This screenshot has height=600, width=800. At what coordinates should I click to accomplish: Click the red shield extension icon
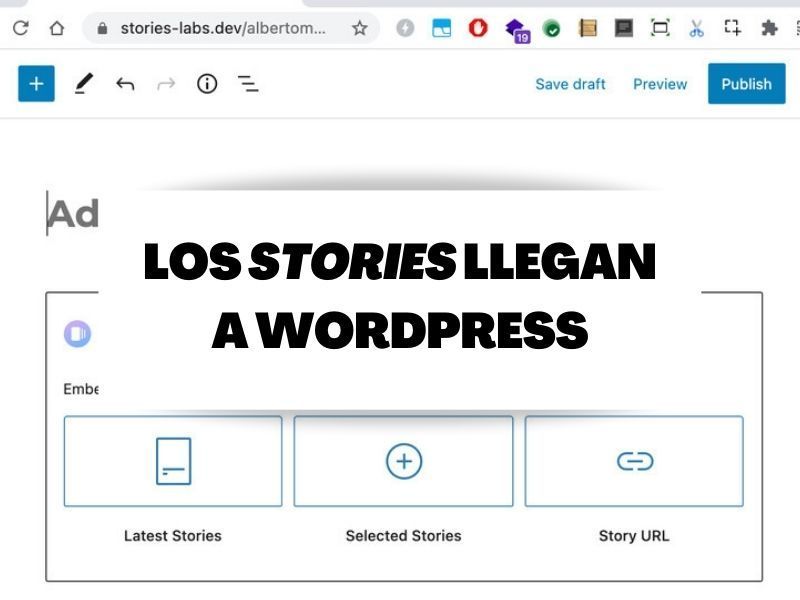point(478,29)
